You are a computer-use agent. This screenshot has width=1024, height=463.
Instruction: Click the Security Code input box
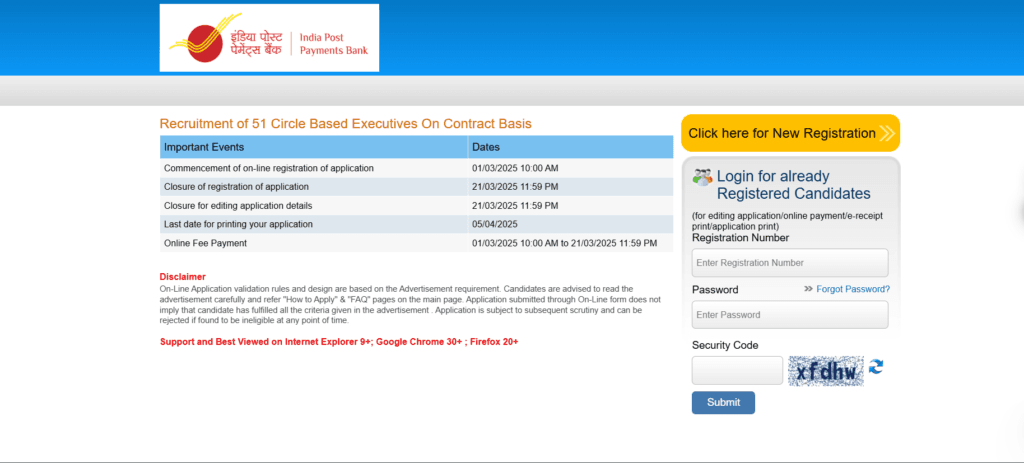pyautogui.click(x=737, y=370)
